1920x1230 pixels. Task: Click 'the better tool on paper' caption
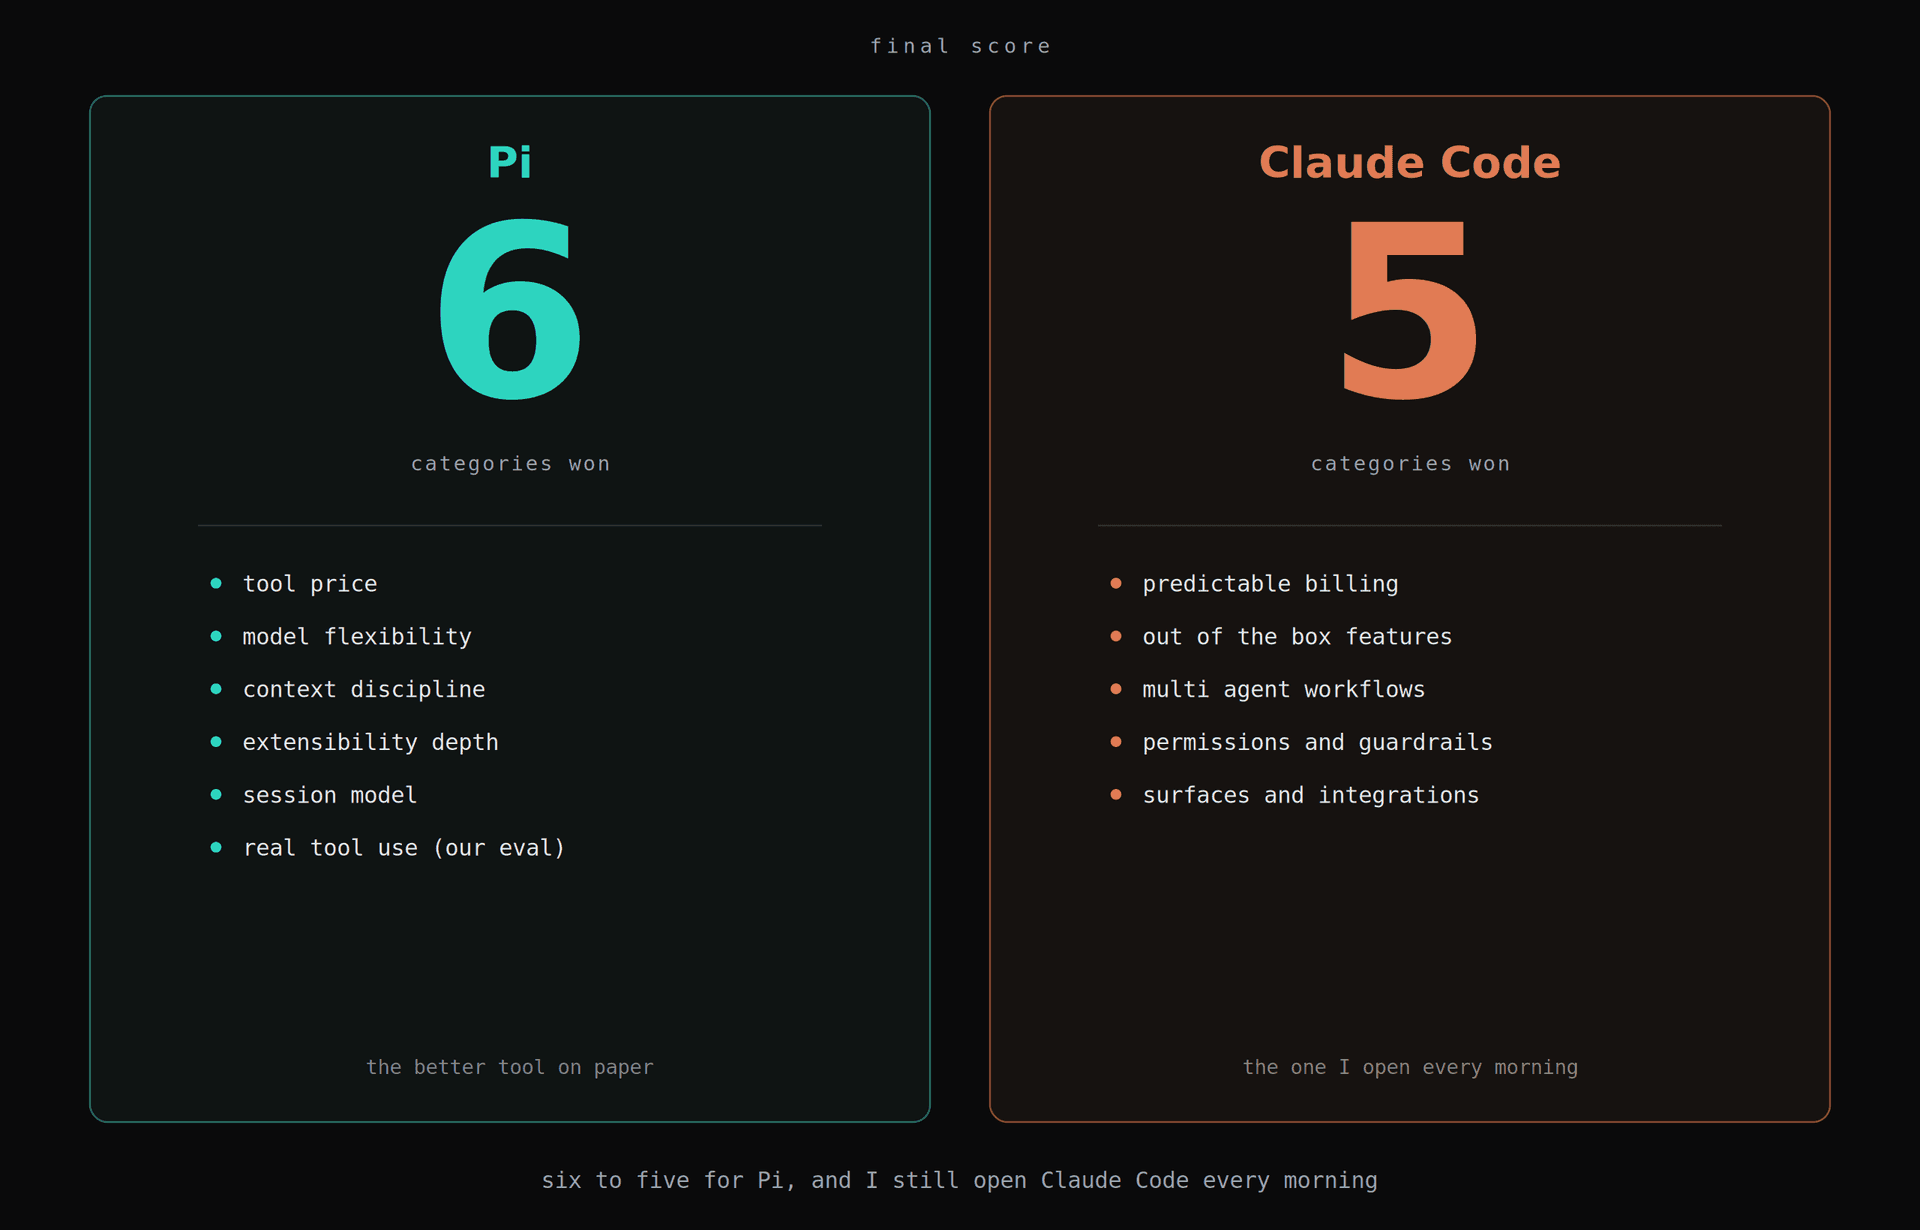coord(510,1068)
